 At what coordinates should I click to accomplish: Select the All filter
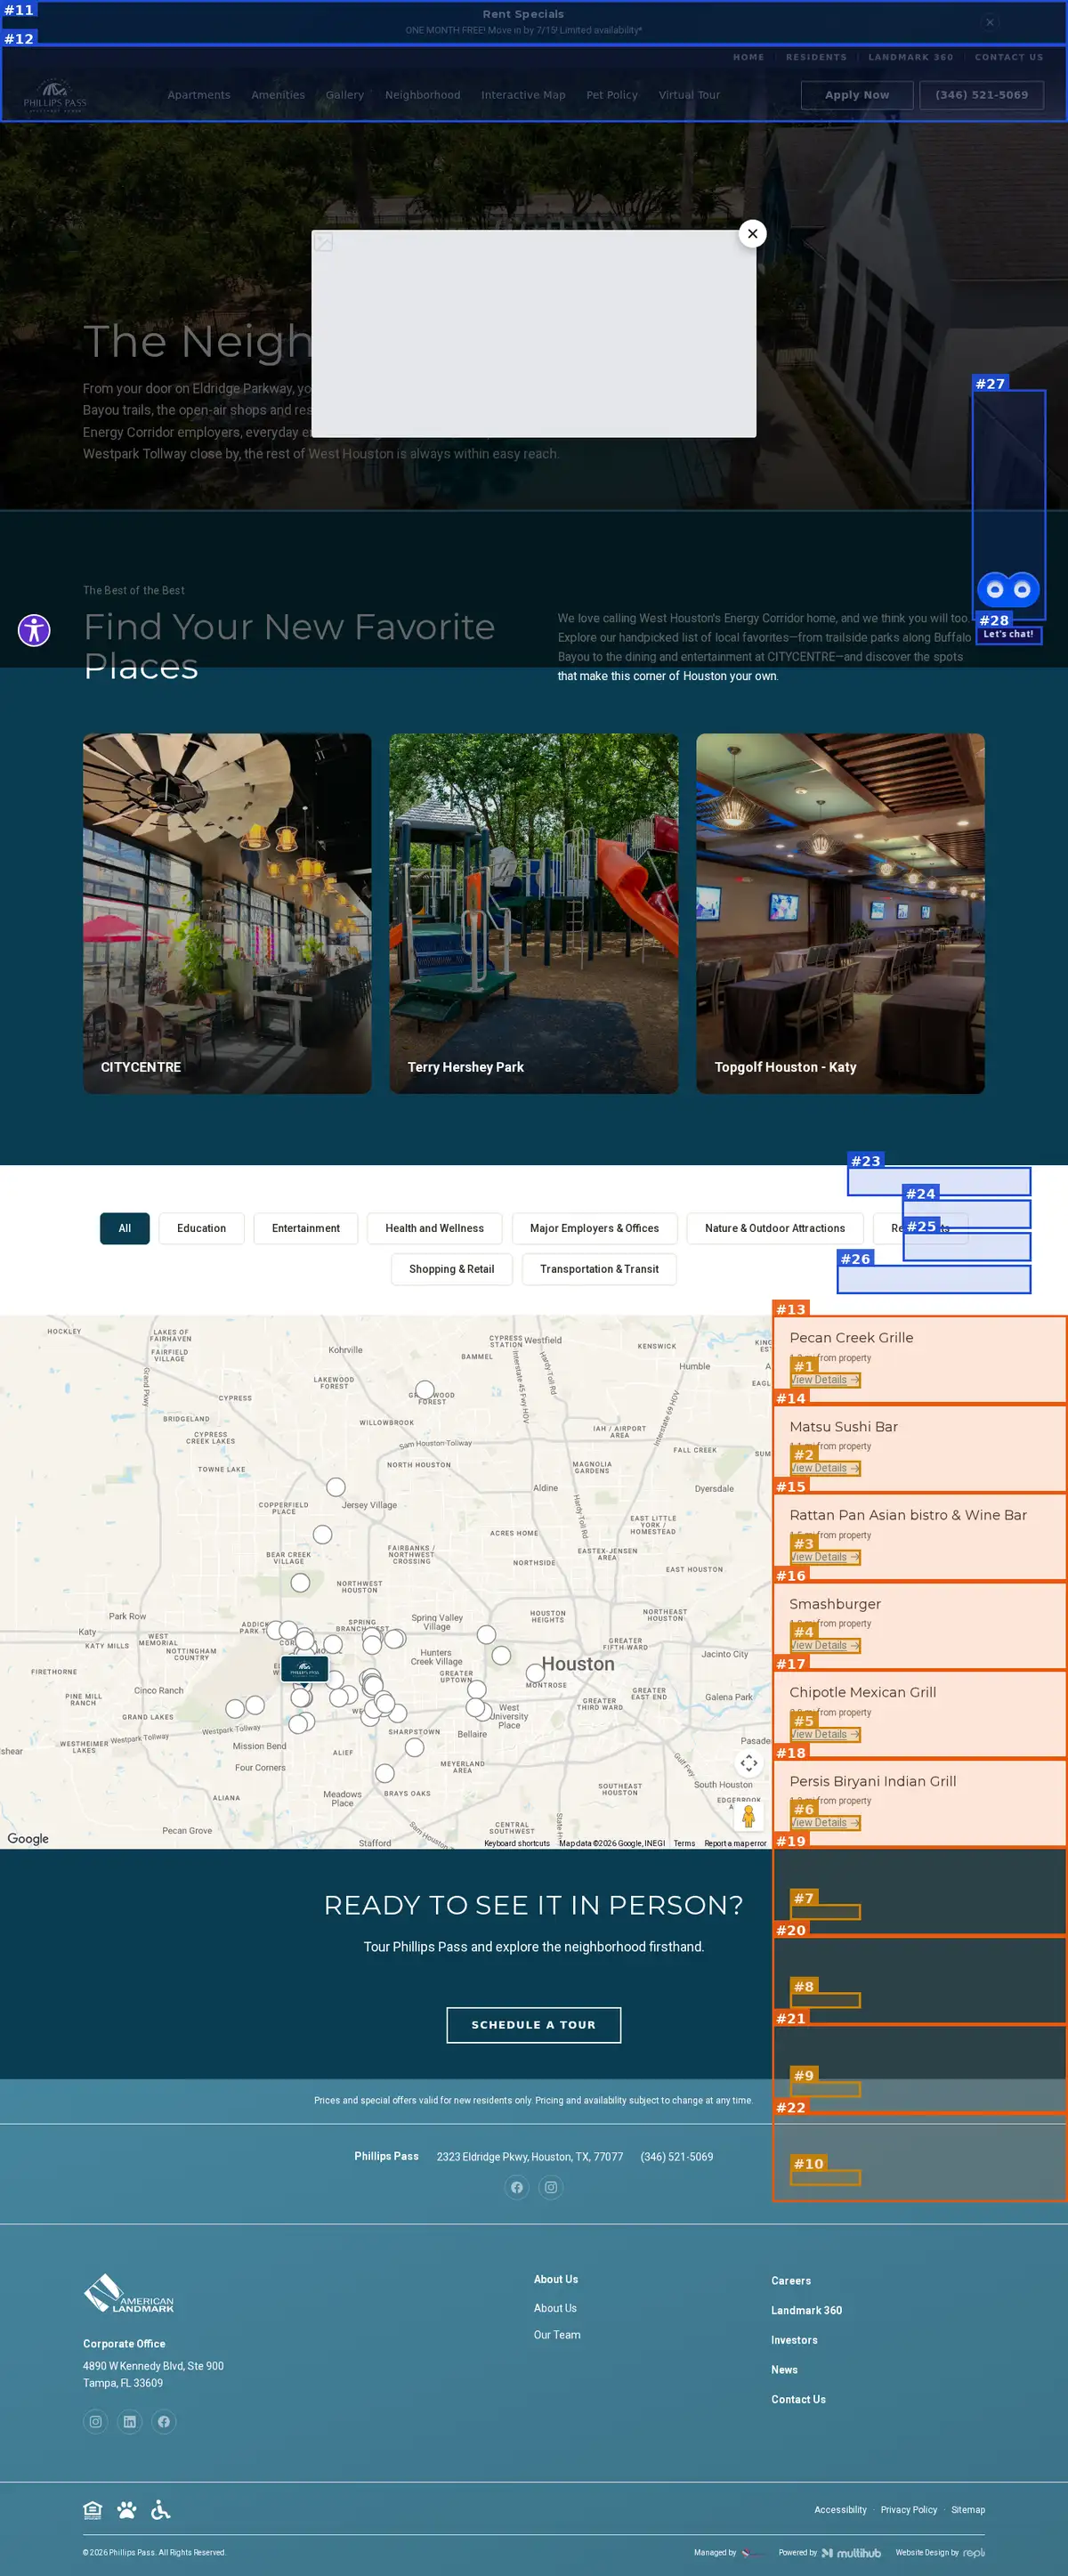point(125,1228)
